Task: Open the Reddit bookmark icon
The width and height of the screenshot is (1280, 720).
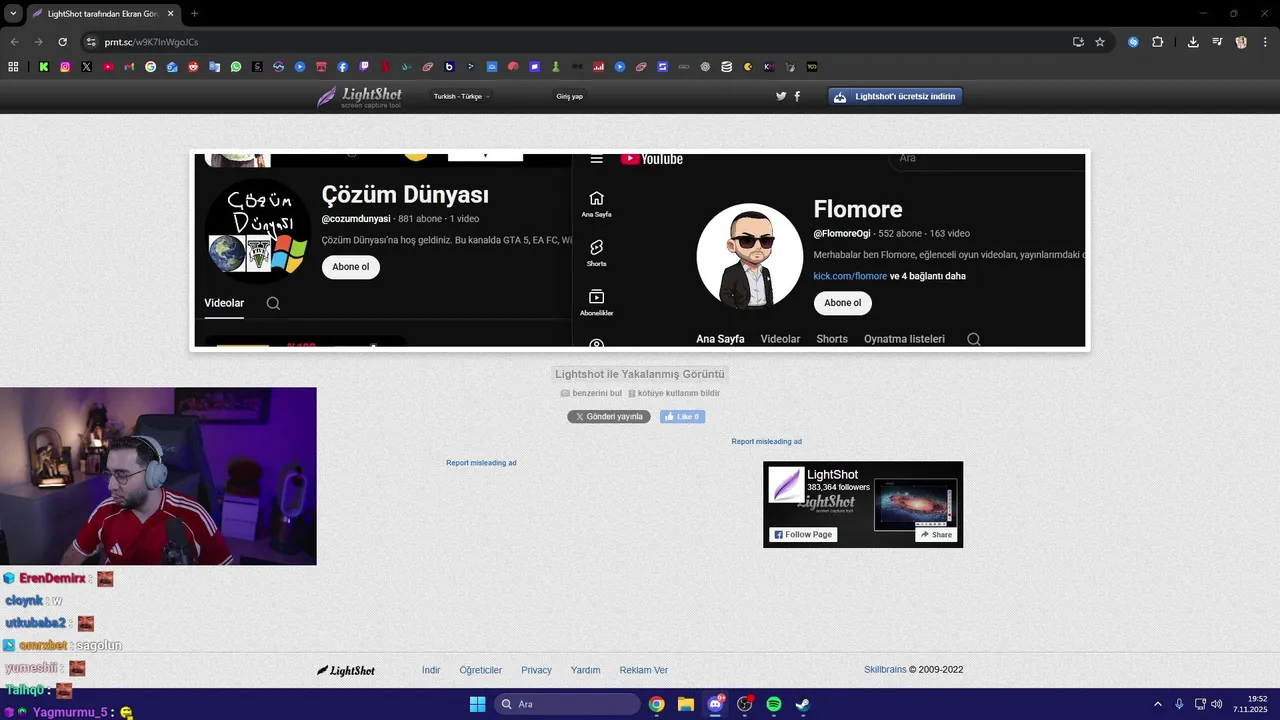Action: 193,67
